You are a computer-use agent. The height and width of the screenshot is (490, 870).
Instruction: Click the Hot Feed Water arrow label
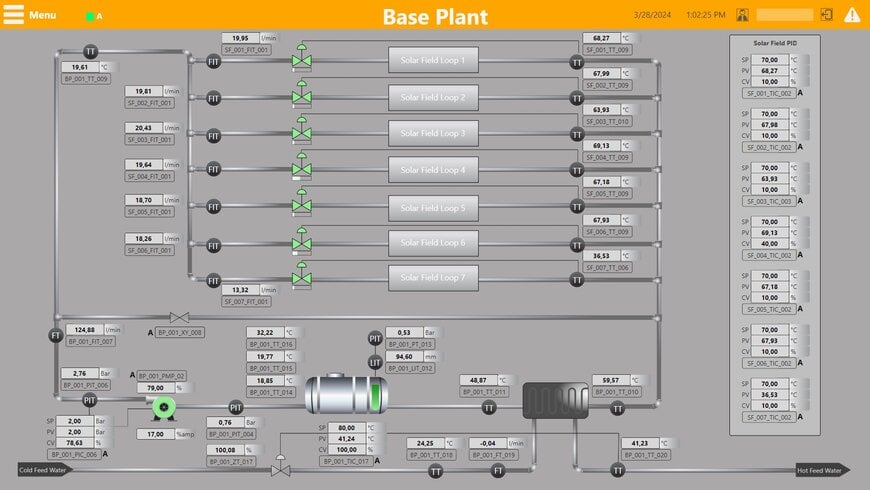[823, 470]
